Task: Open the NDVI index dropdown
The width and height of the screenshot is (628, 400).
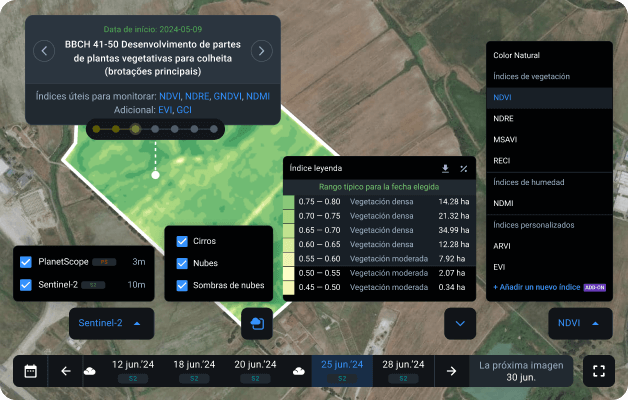Action: [x=580, y=323]
